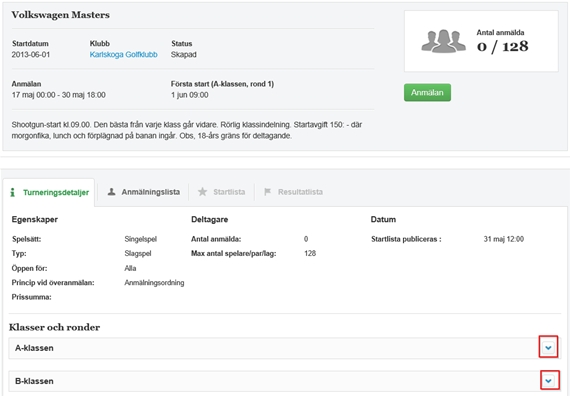Click the A-klassen row label
570x396 pixels.
click(x=35, y=348)
